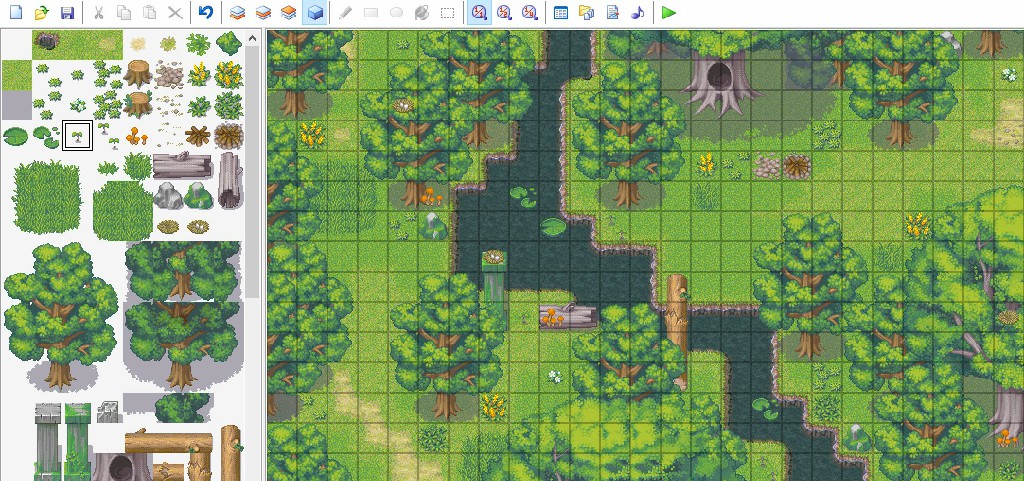Image resolution: width=1024 pixels, height=481 pixels.
Task: Pick the moss-covered tree stump palette tile
Action: tap(138, 104)
